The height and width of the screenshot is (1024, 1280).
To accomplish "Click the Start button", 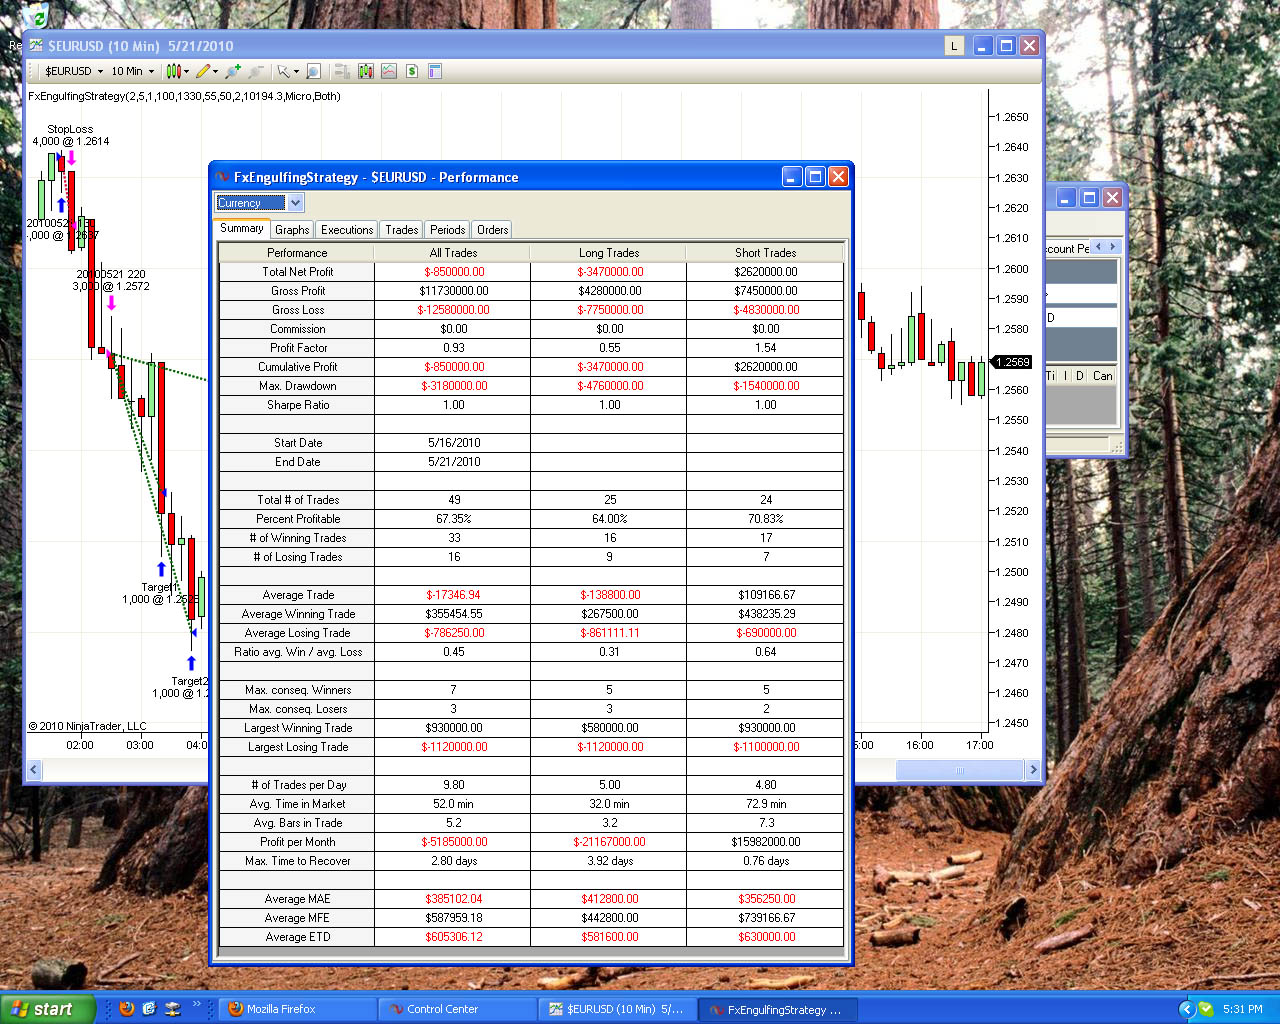I will 47,1009.
